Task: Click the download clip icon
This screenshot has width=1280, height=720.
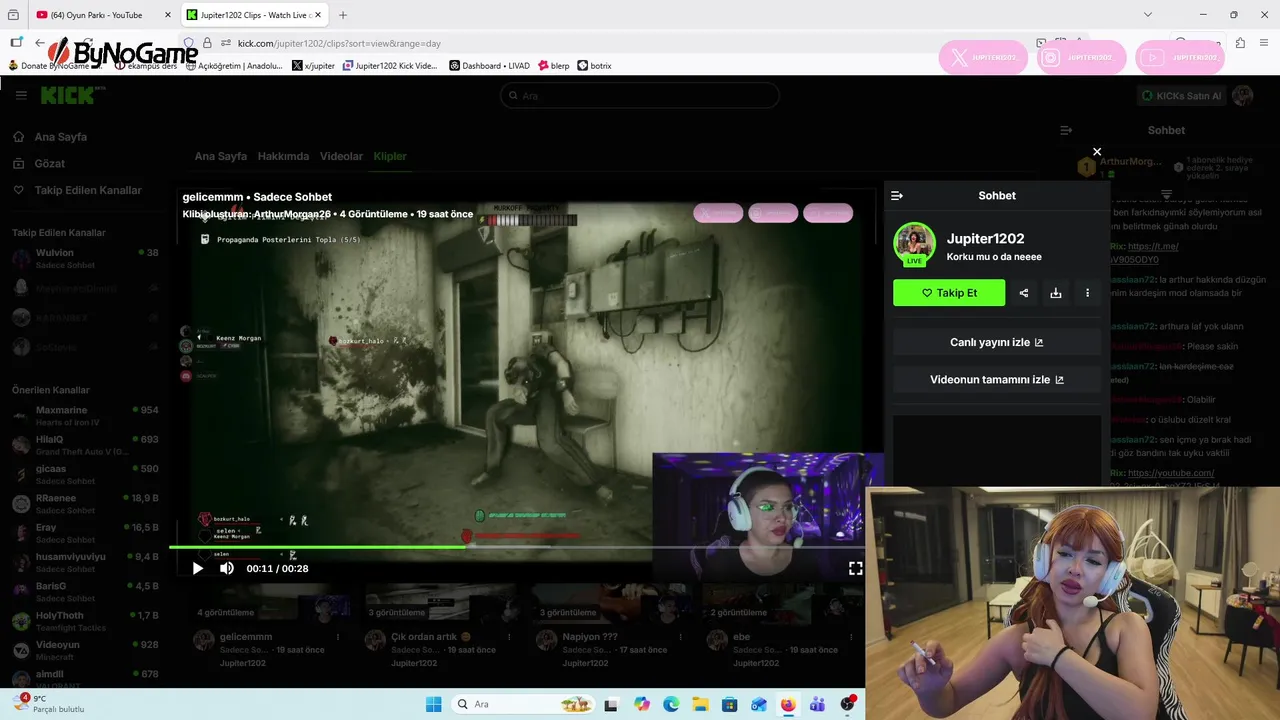Action: 1056,293
